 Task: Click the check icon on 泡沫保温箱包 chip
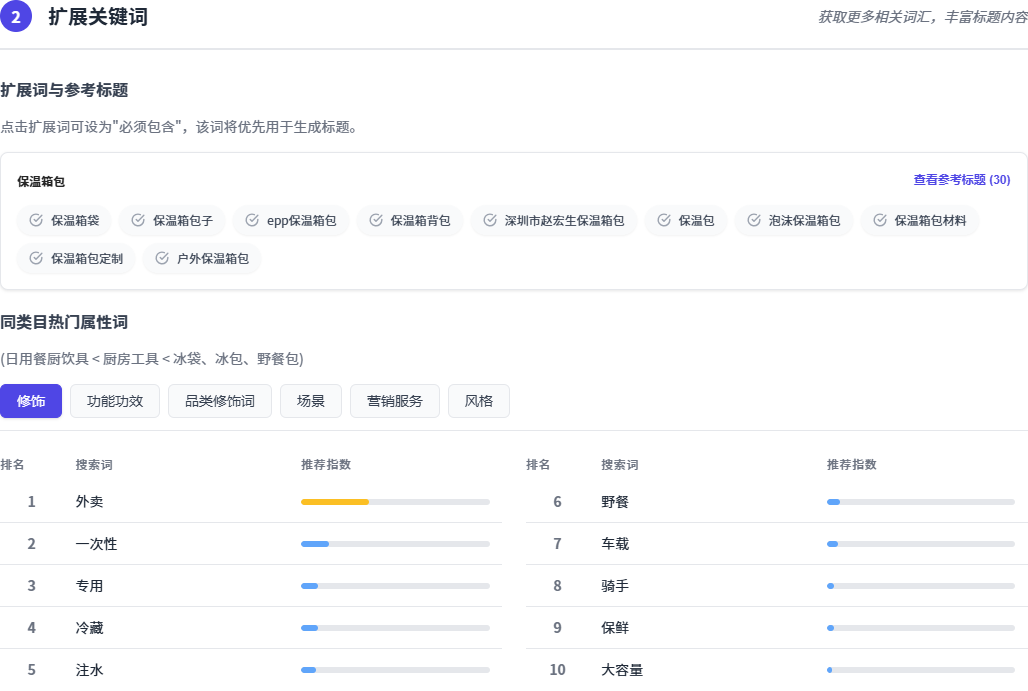[754, 221]
